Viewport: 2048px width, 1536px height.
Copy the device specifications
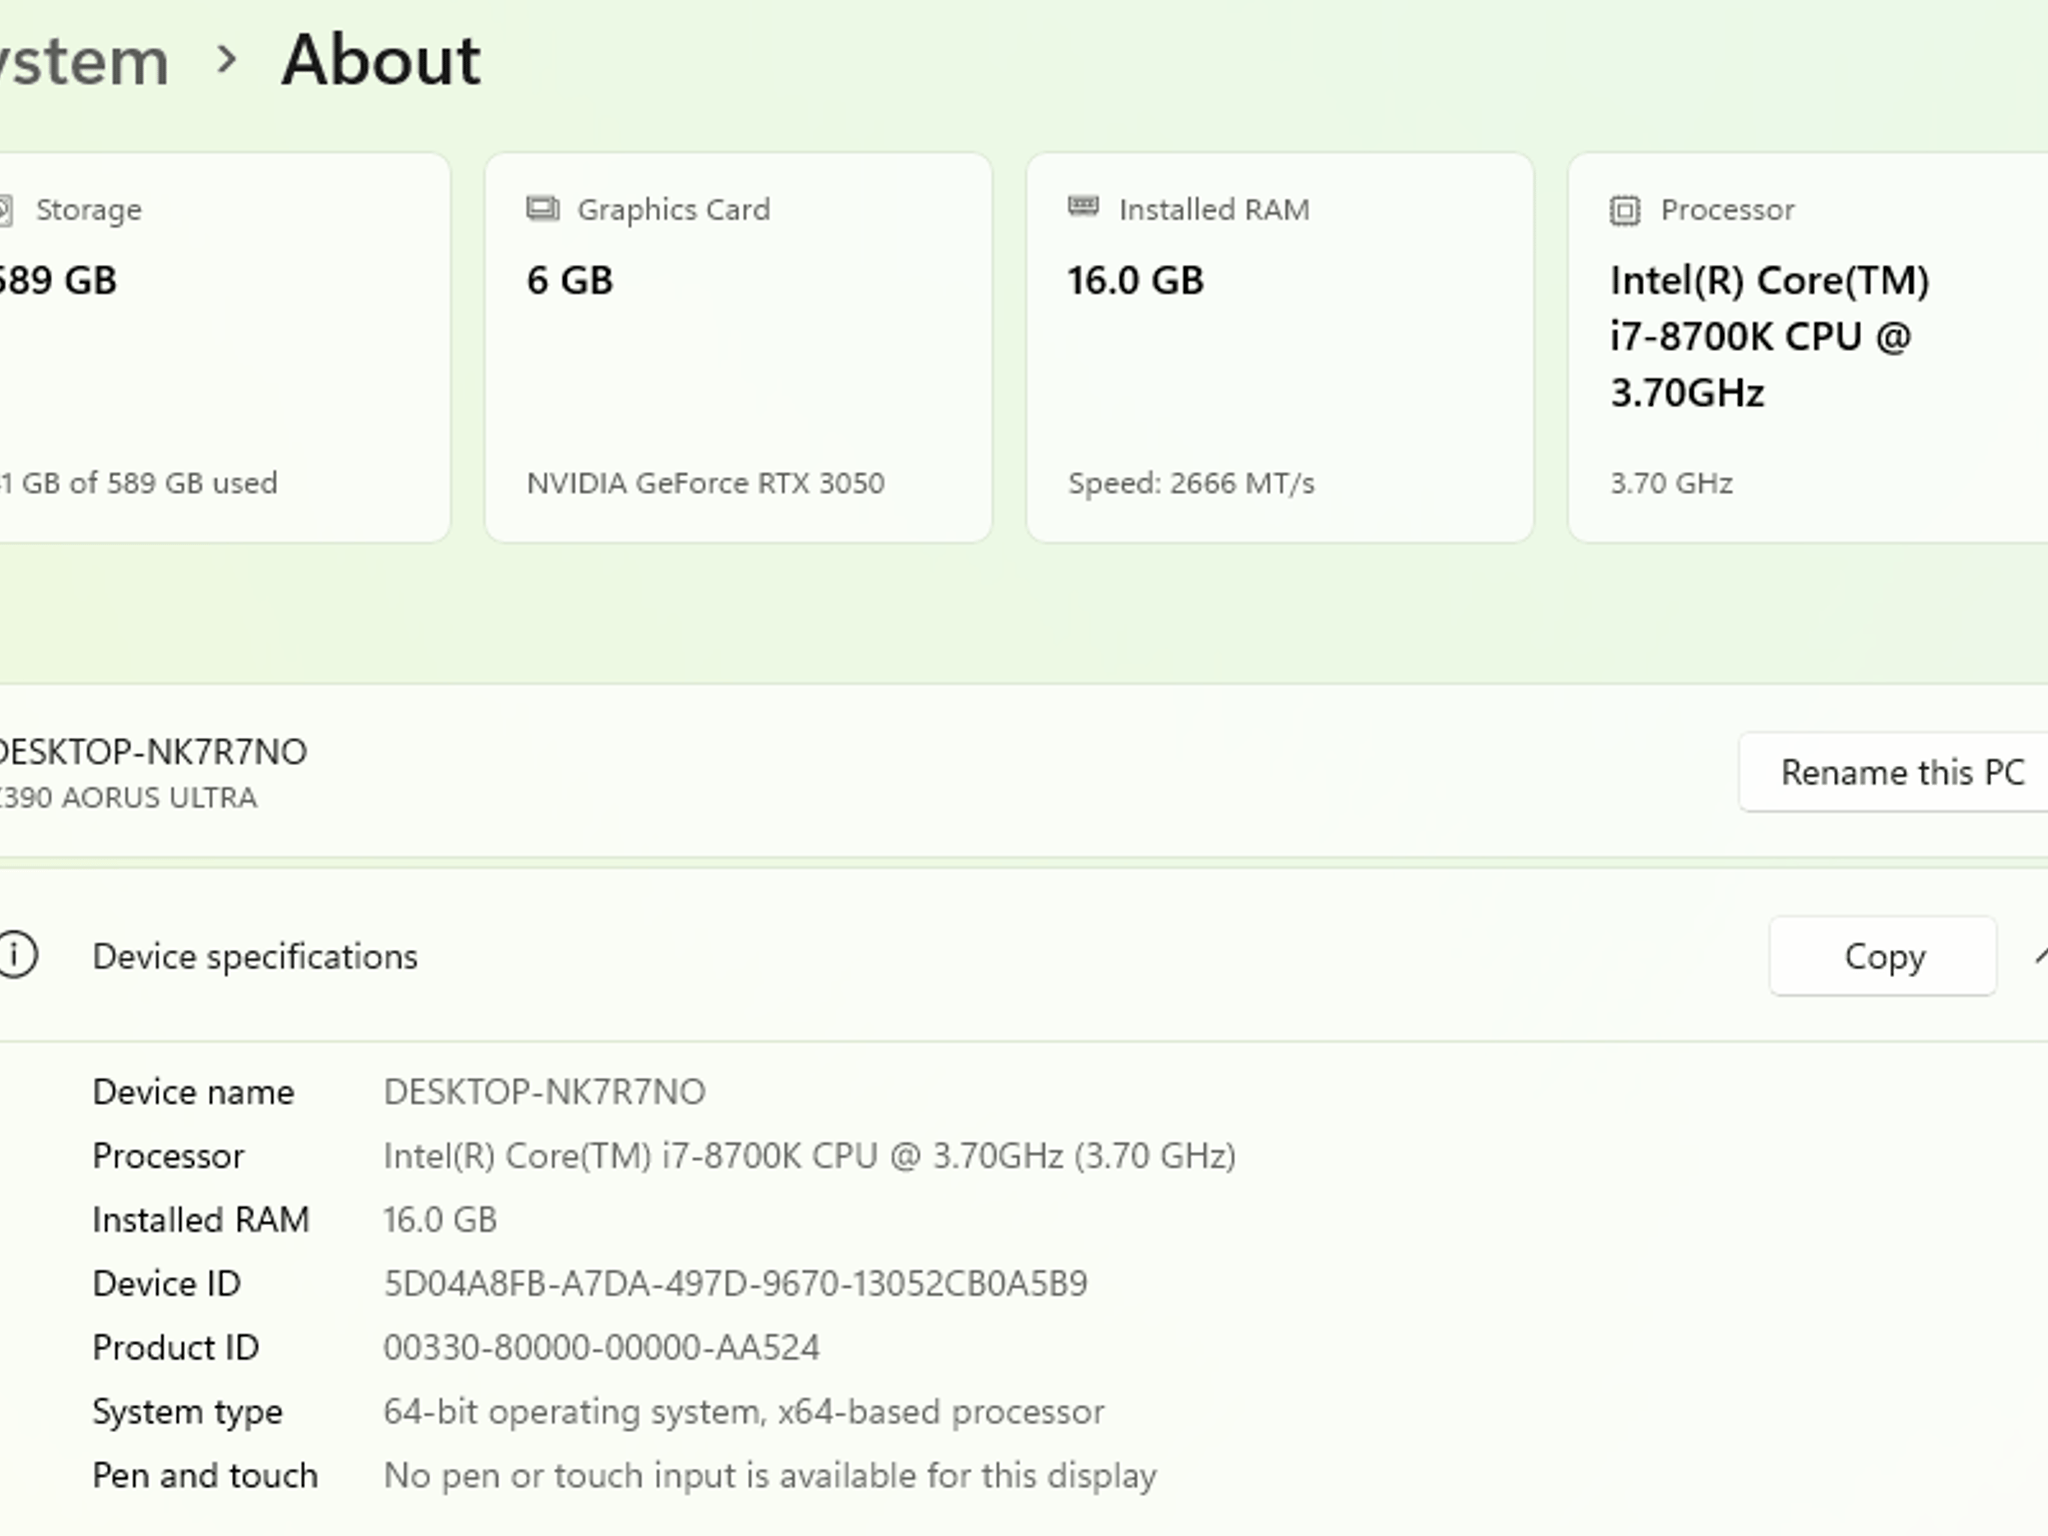pos(1883,956)
